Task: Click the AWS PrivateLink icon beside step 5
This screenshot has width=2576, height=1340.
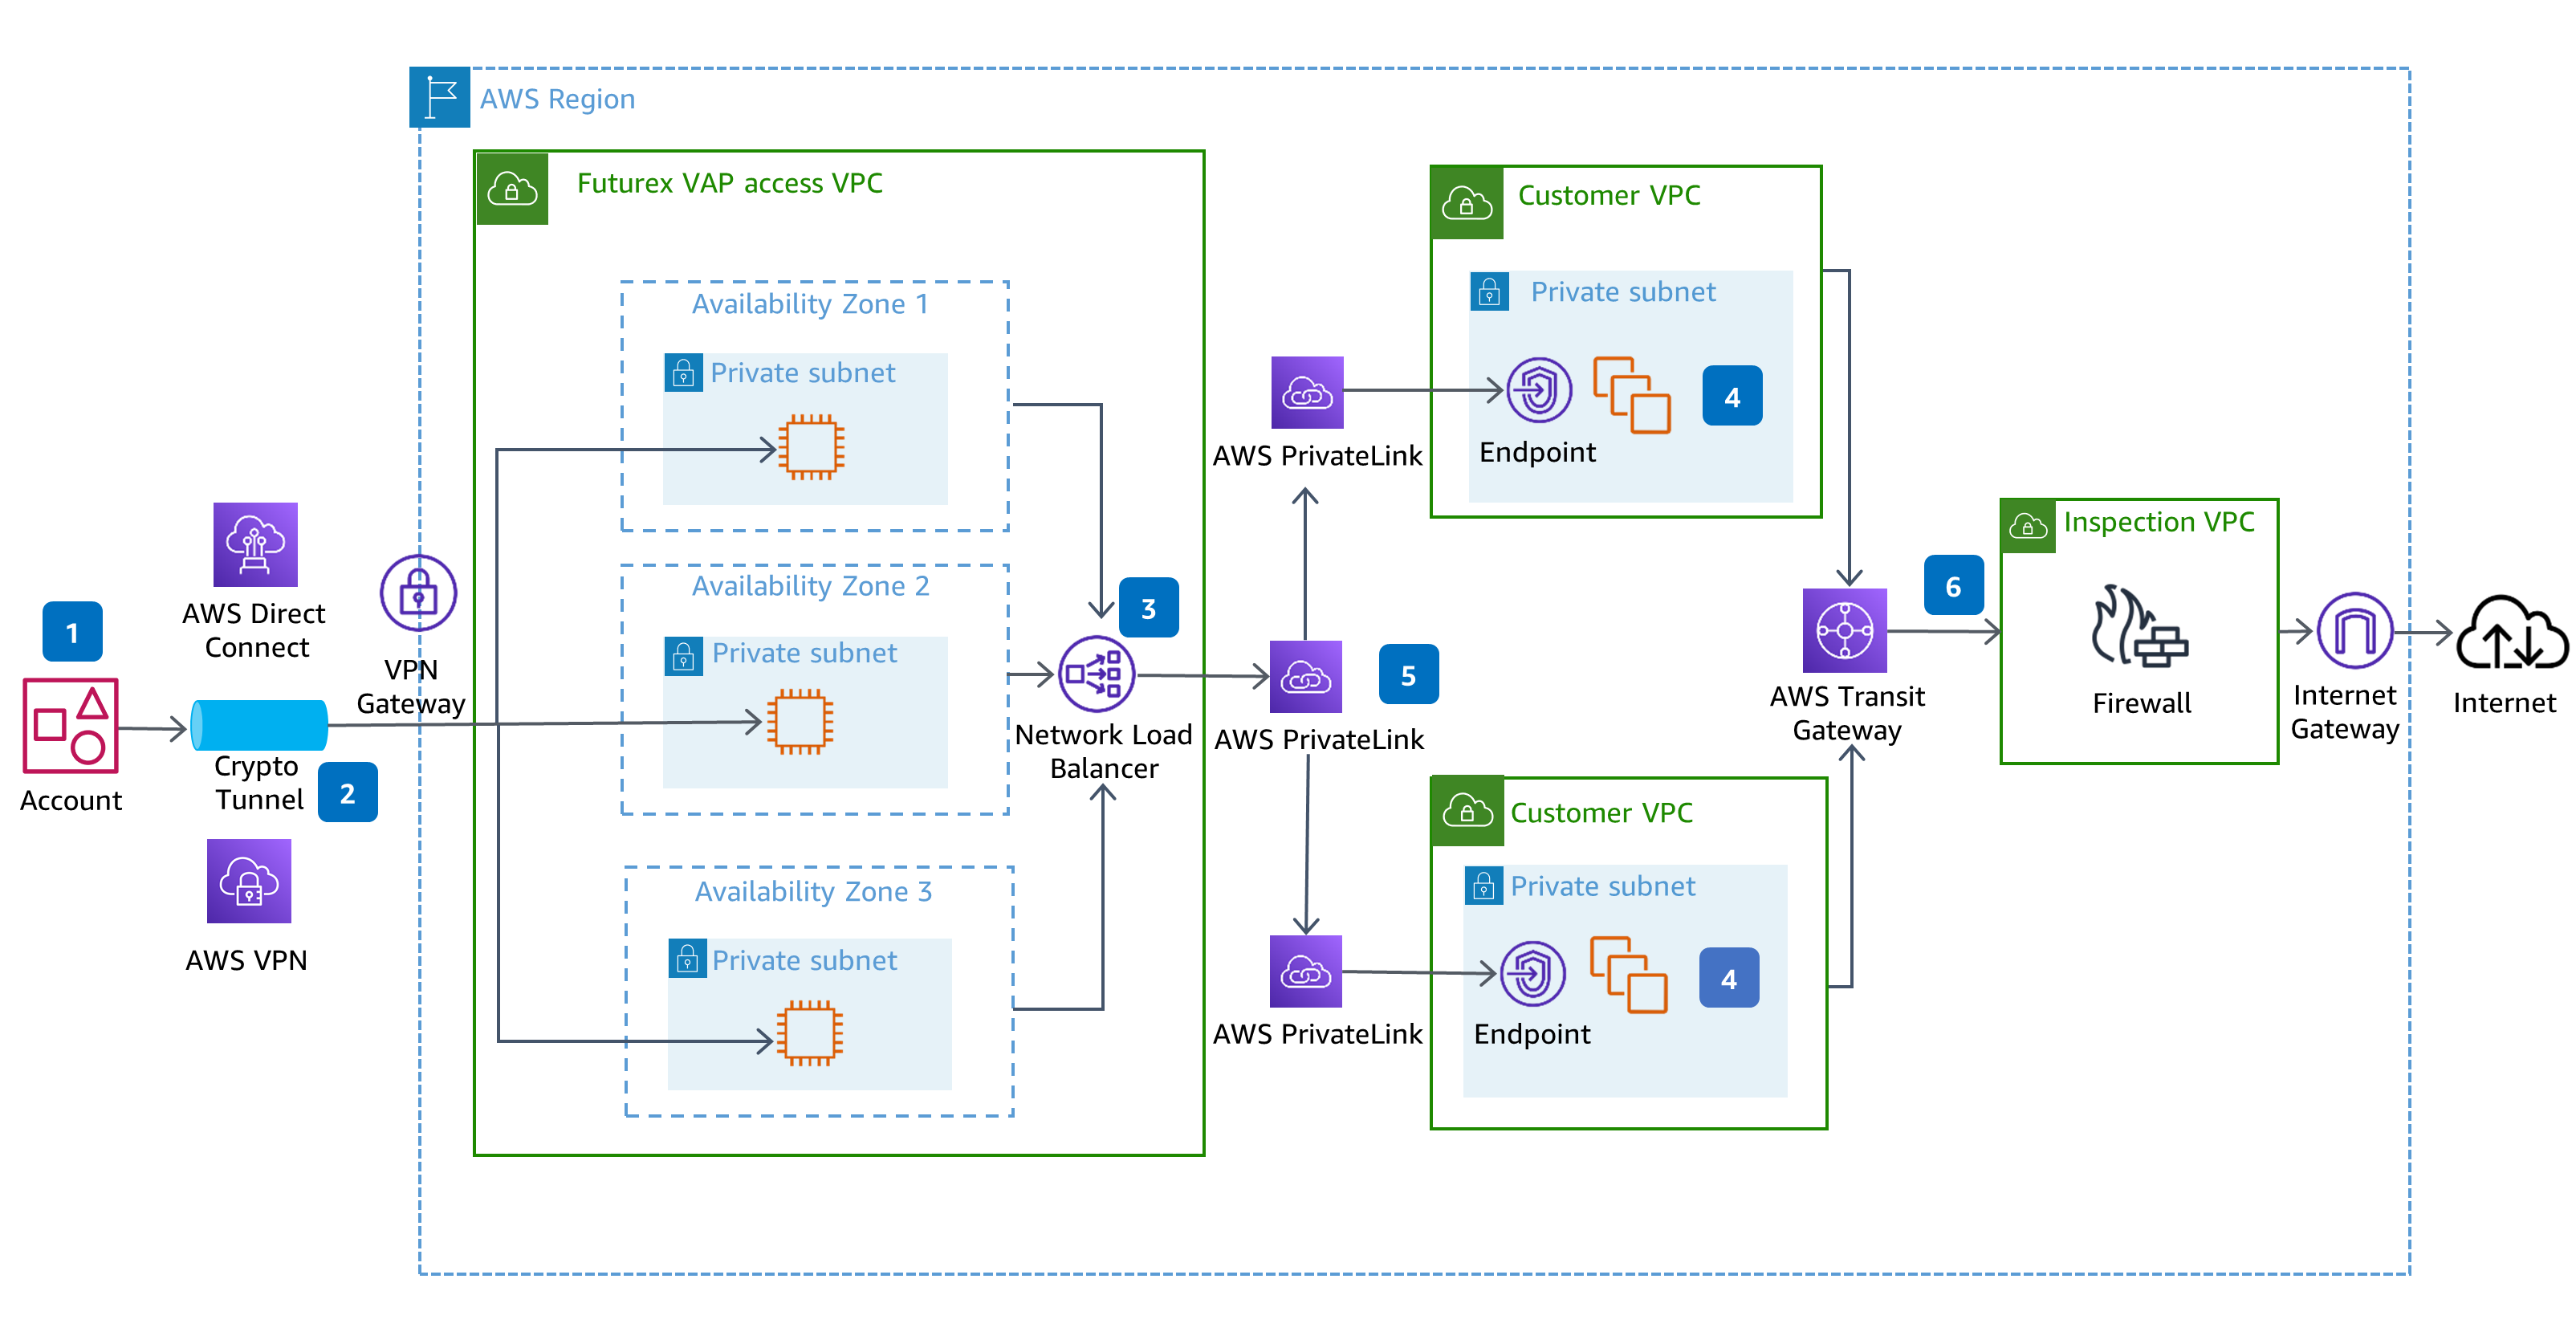Action: click(1306, 677)
